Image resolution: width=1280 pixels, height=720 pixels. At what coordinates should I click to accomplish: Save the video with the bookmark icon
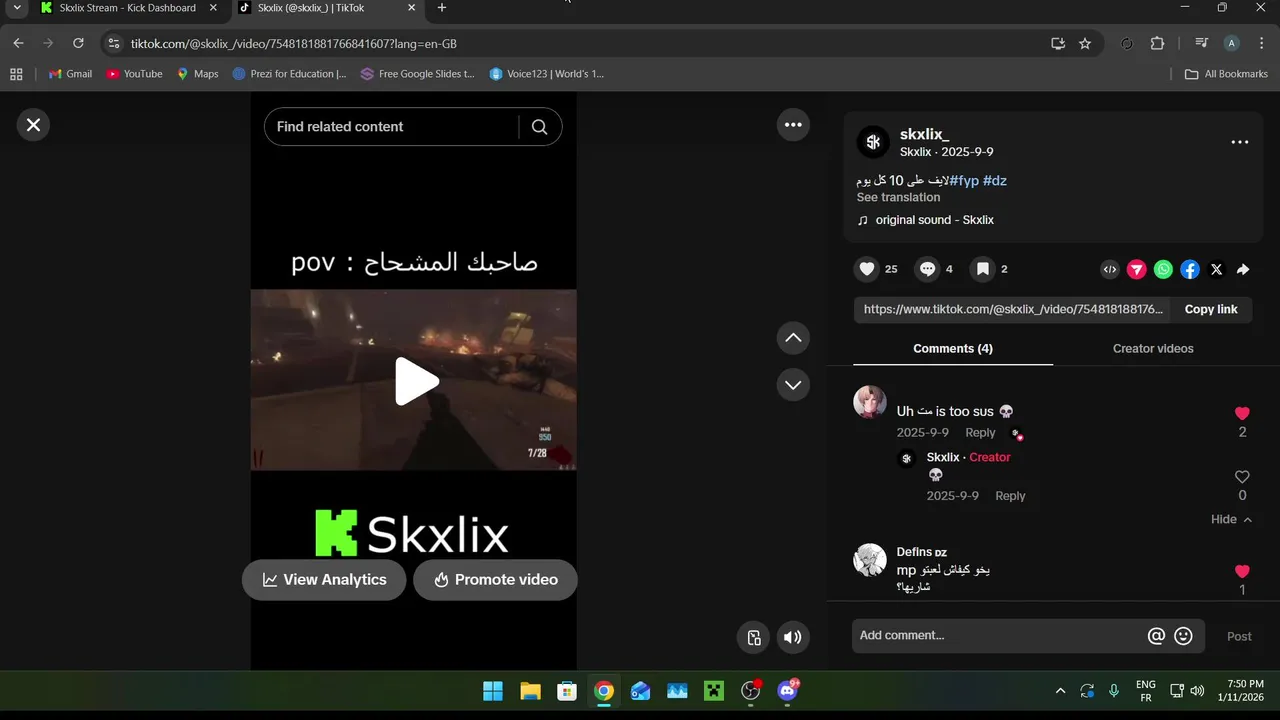pos(983,269)
